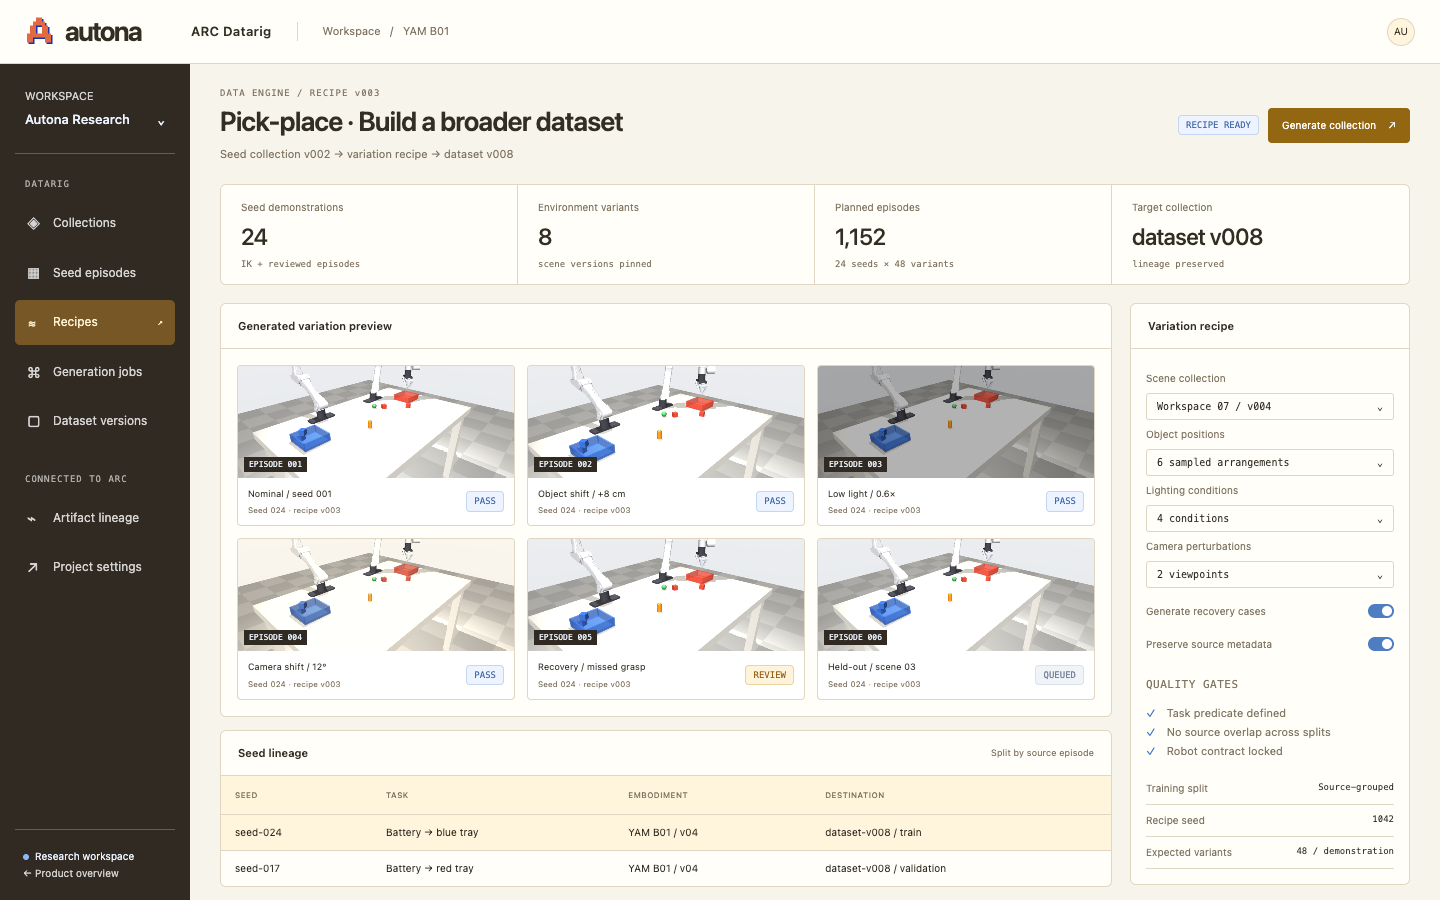The width and height of the screenshot is (1440, 900).
Task: Click Product overview link
Action: tap(71, 874)
